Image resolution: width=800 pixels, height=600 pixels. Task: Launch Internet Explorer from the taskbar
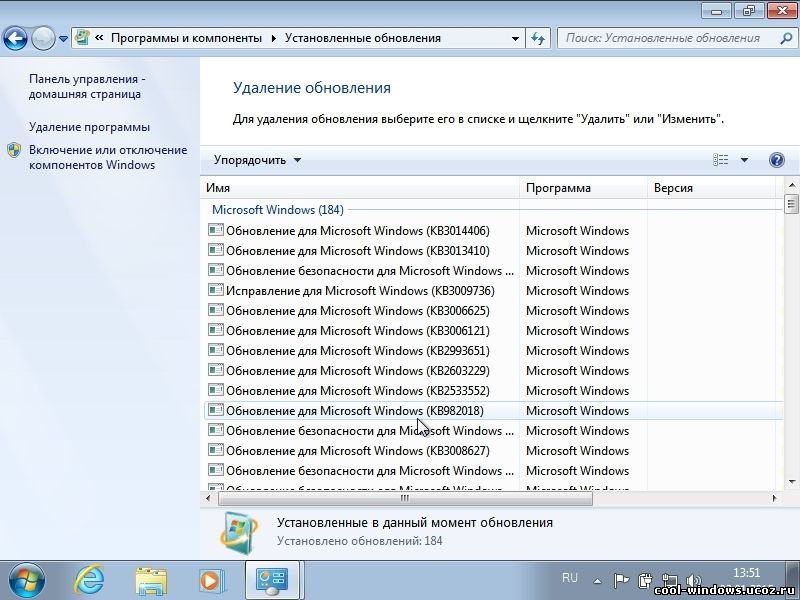click(90, 580)
